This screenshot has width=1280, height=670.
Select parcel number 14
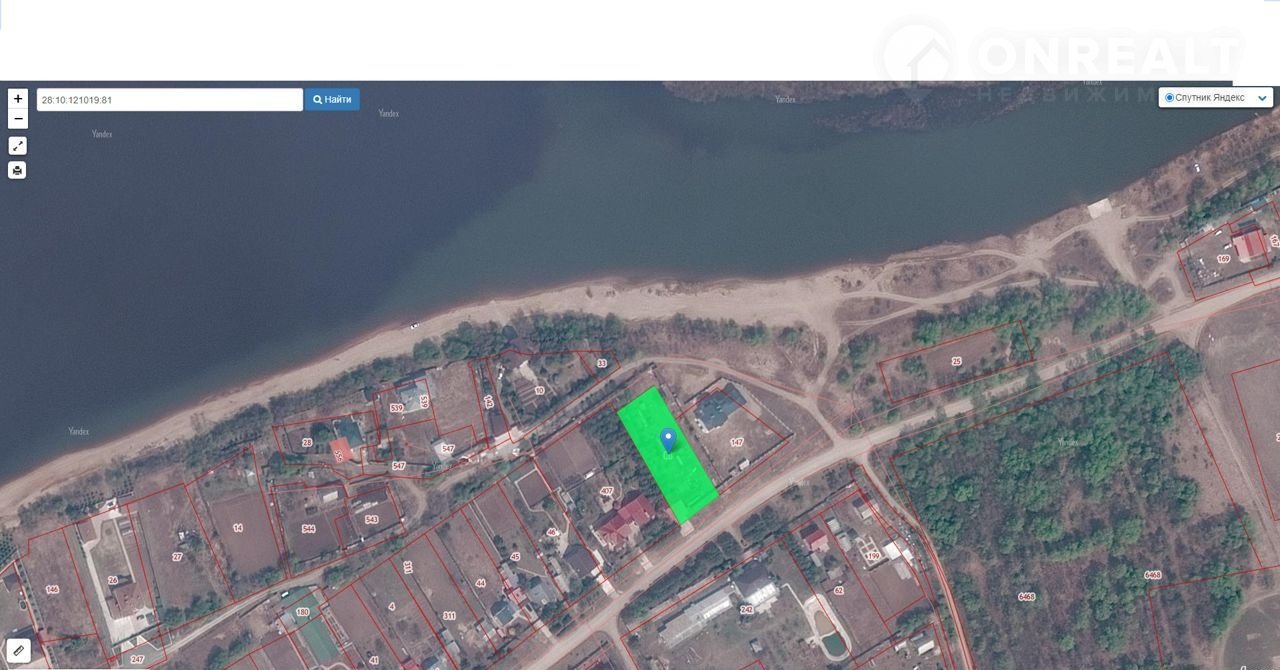[237, 528]
